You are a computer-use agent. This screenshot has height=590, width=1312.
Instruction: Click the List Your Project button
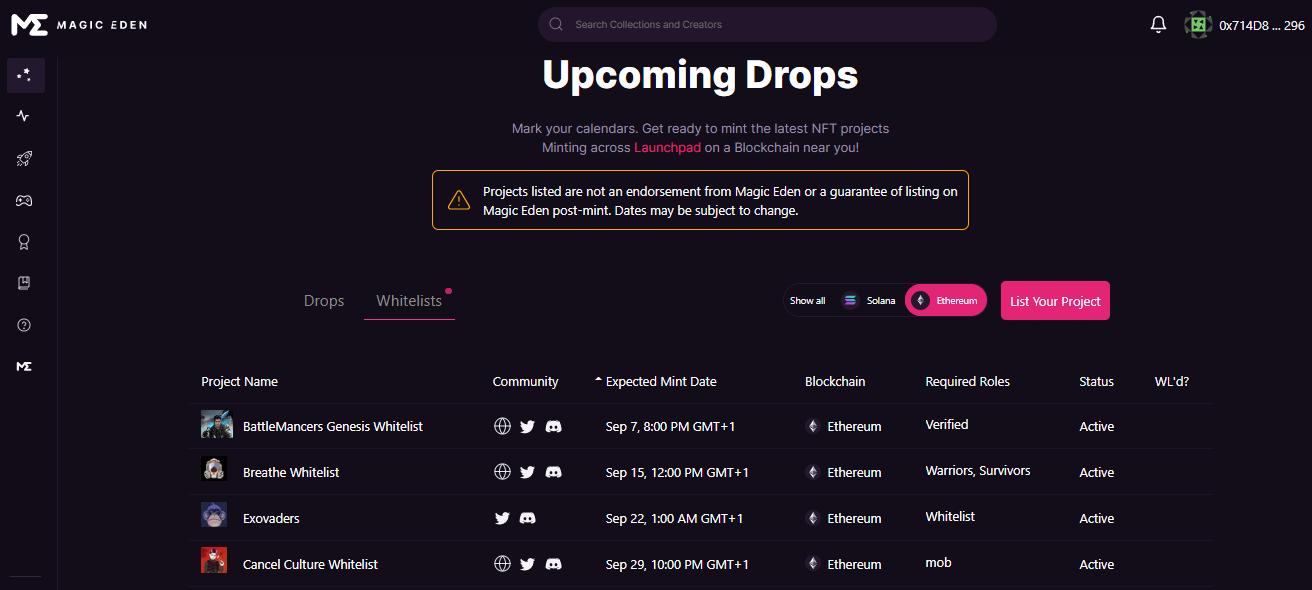click(x=1055, y=301)
